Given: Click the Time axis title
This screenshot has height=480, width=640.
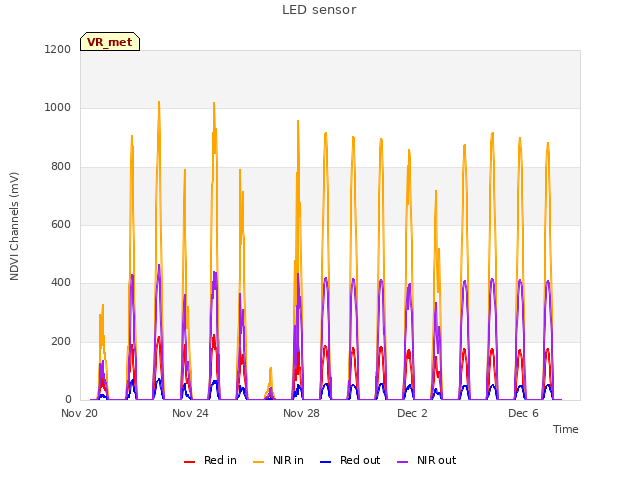Looking at the screenshot, I should click(x=565, y=429).
